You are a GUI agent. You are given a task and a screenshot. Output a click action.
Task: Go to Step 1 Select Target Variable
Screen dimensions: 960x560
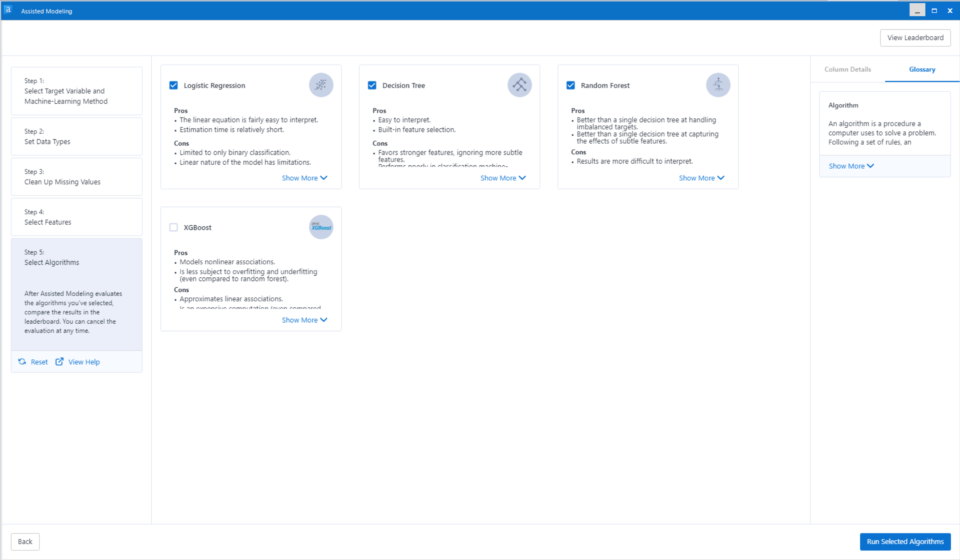pos(77,91)
